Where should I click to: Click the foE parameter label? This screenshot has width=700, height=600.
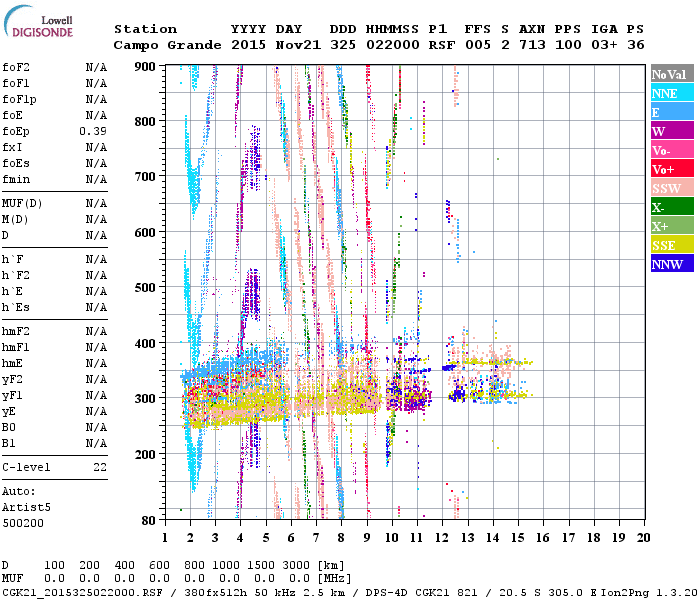[12, 115]
